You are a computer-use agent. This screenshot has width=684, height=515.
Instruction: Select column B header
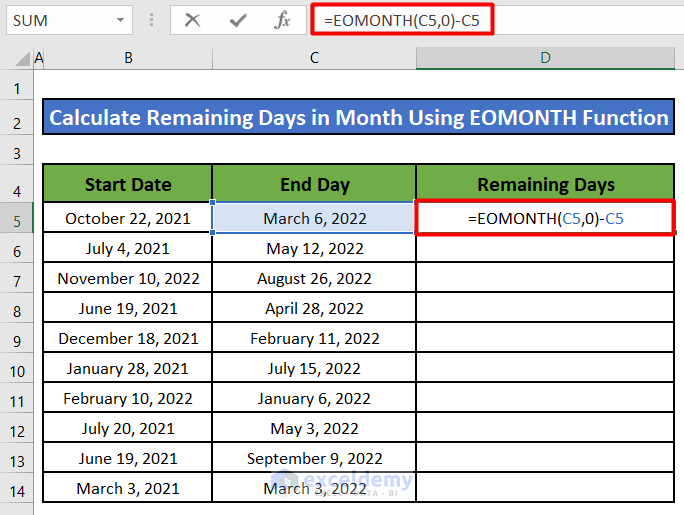128,58
